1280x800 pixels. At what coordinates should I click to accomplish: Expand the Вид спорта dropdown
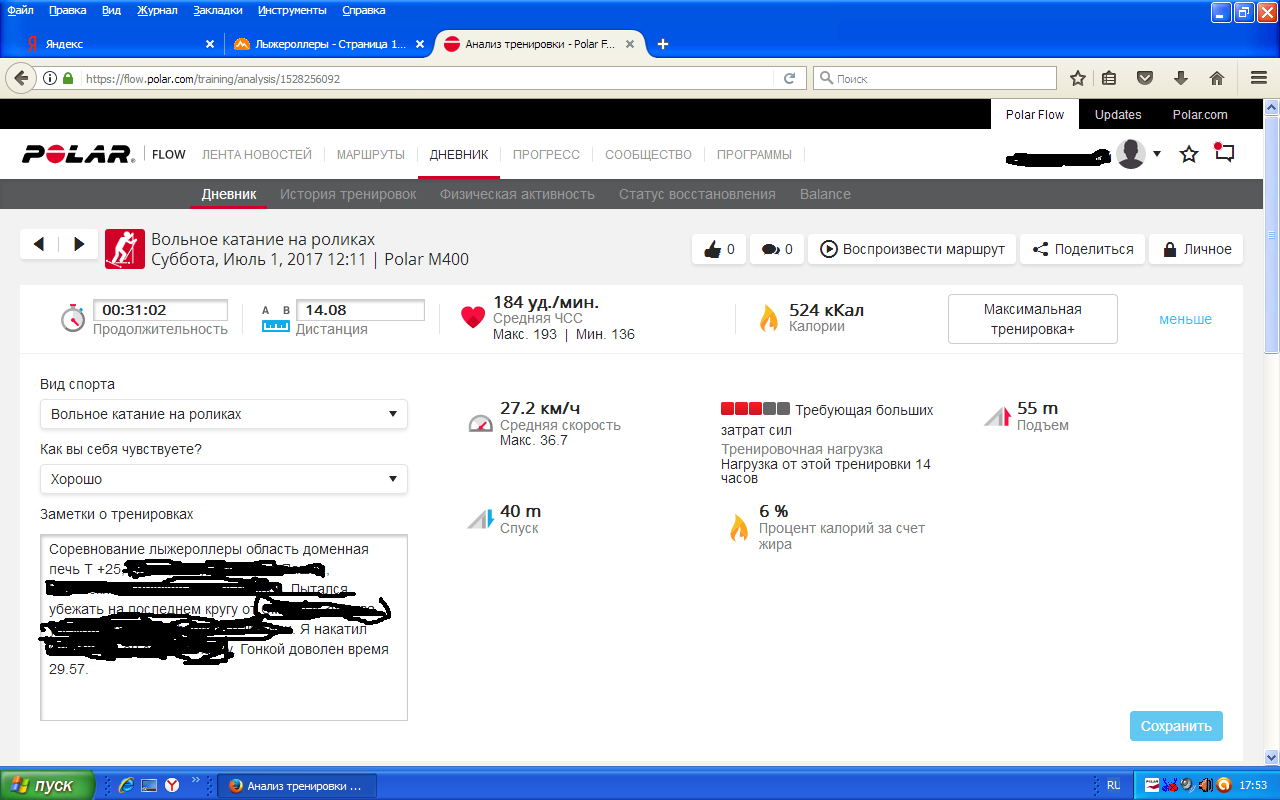coord(224,414)
